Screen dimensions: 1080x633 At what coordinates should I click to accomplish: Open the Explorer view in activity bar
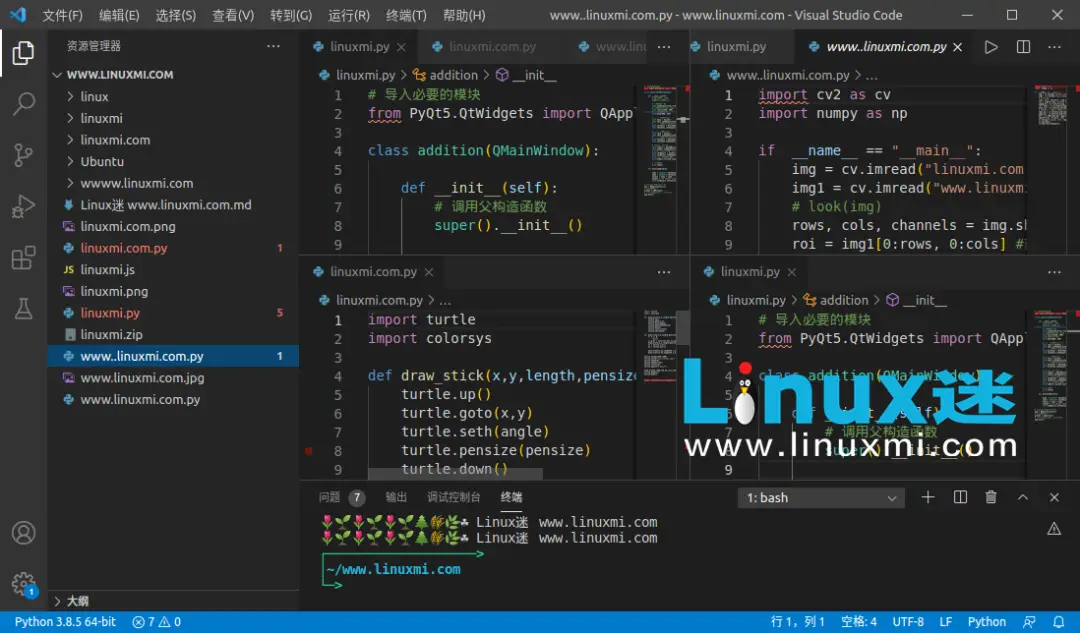[x=23, y=53]
